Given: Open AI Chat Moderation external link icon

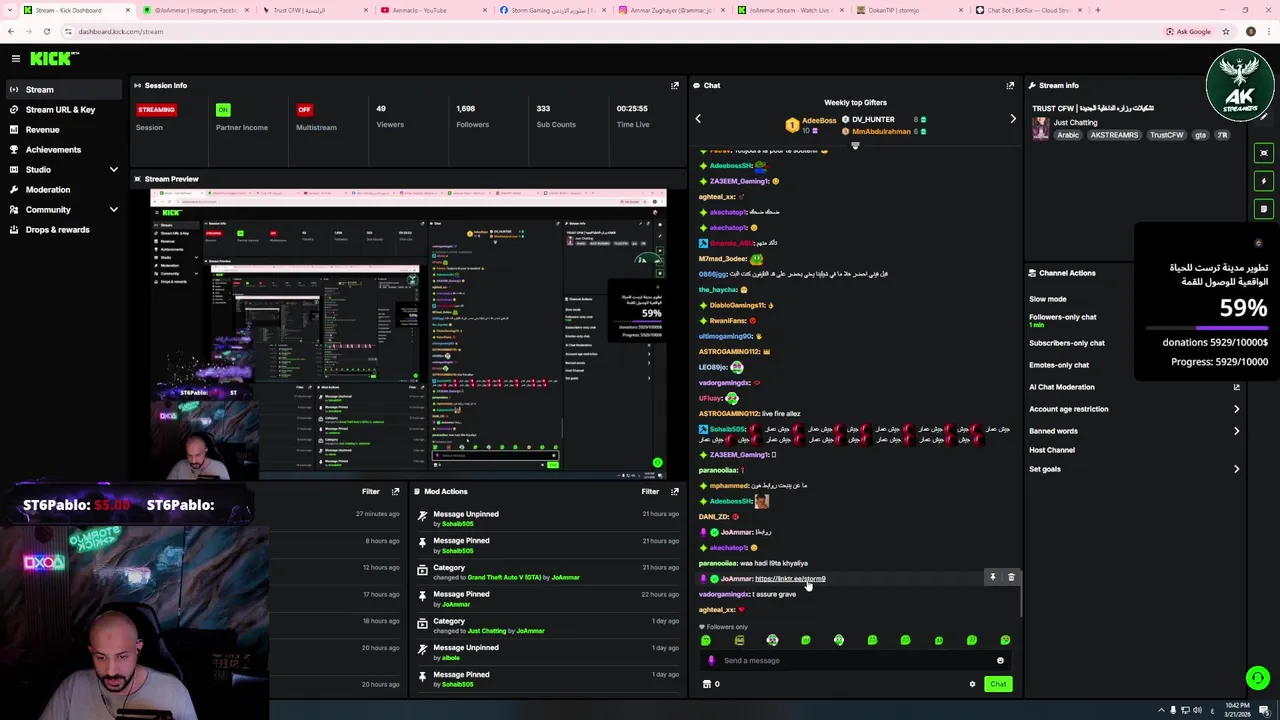Looking at the screenshot, I should point(1236,387).
